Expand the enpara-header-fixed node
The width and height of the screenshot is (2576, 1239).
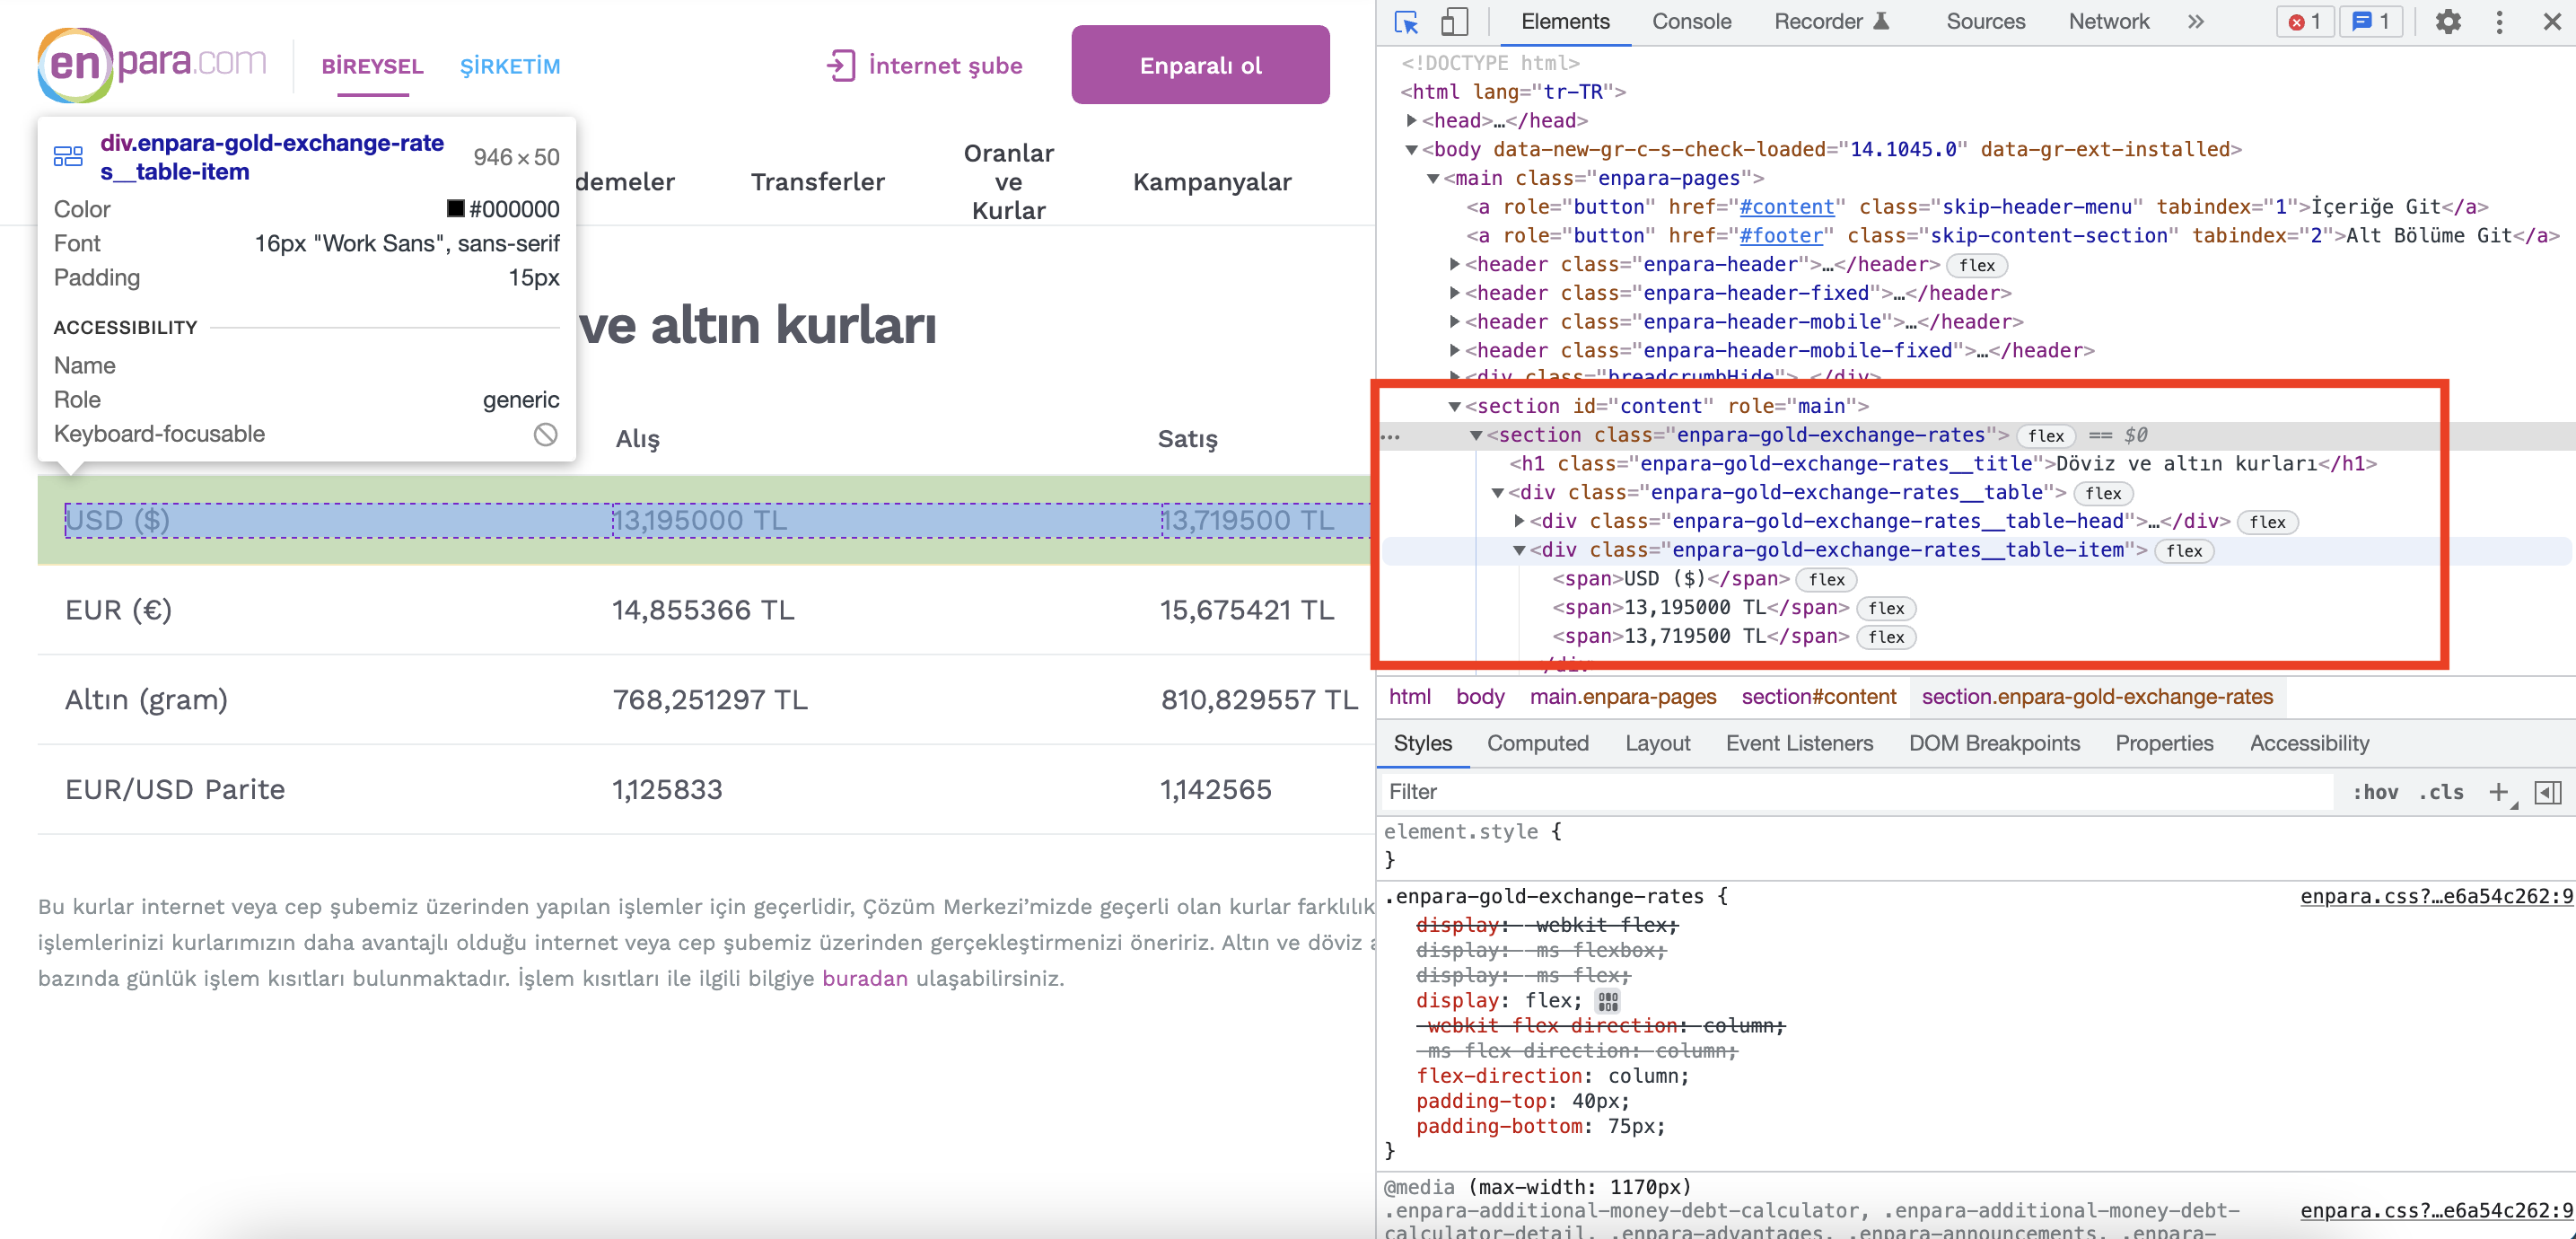pyautogui.click(x=1455, y=293)
